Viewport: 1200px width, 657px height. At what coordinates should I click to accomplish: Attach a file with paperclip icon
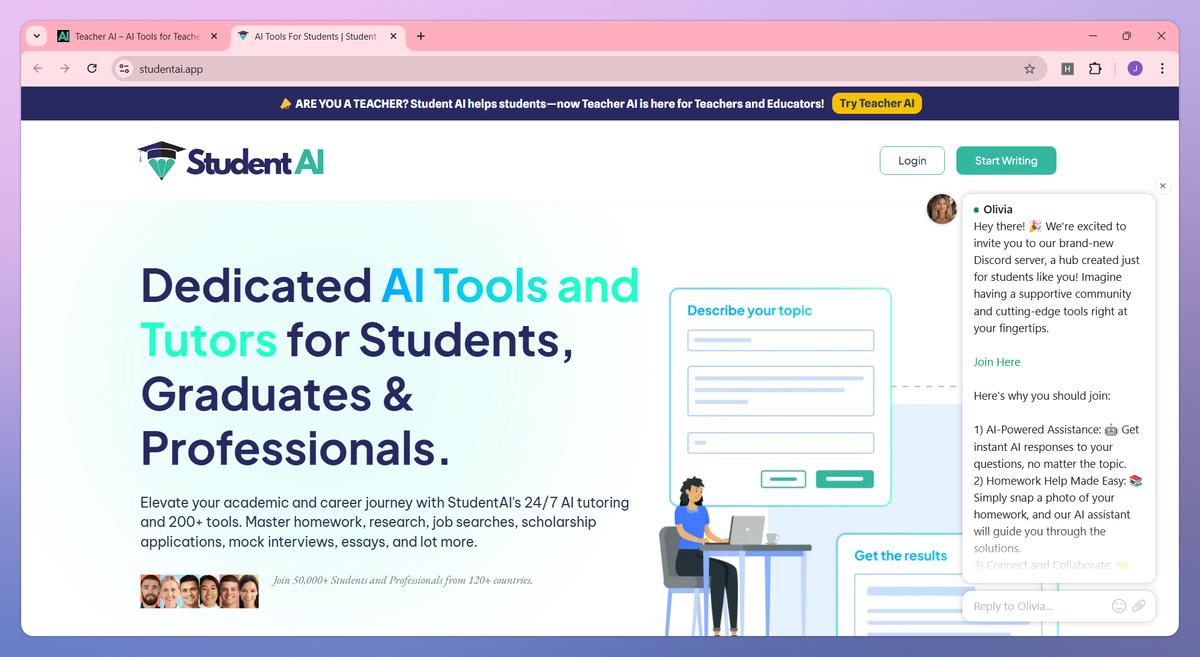(1139, 606)
